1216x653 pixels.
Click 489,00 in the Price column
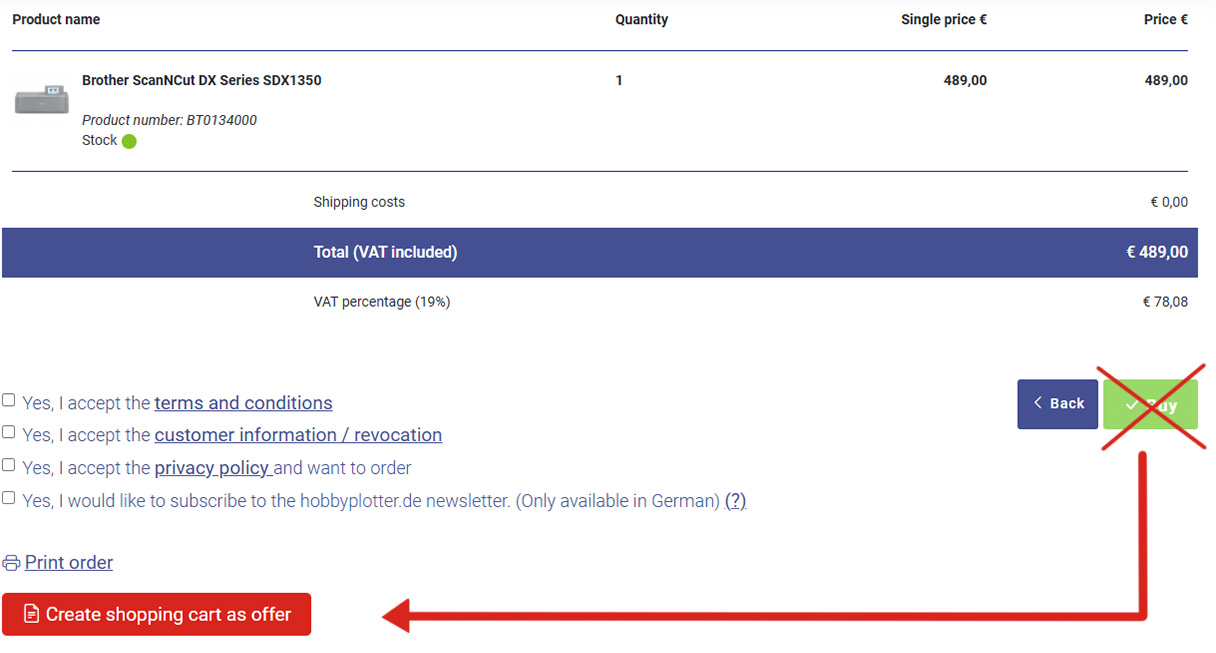coord(1166,80)
